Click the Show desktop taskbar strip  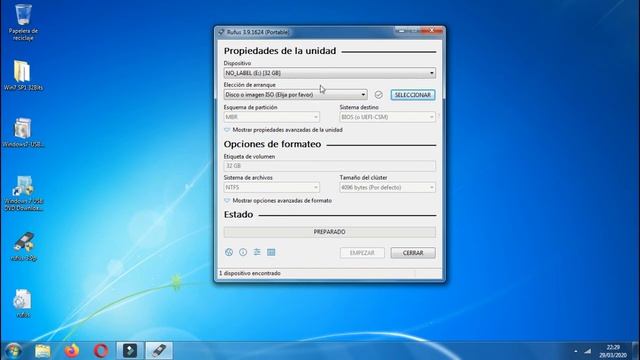coord(636,351)
